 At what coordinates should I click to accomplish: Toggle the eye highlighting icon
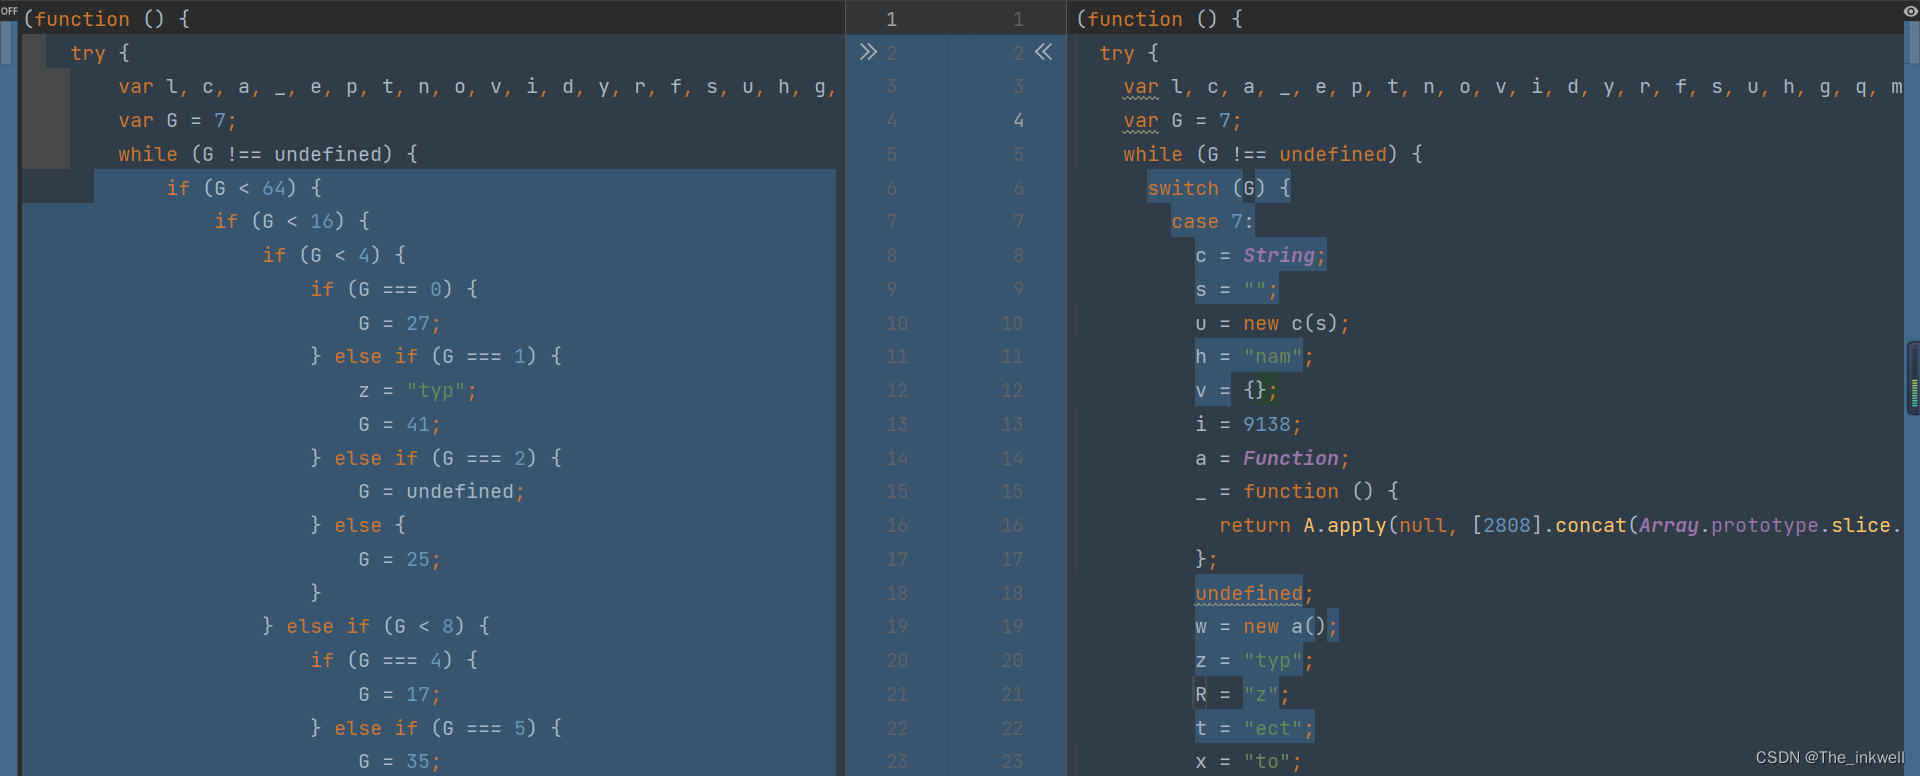(x=1910, y=11)
